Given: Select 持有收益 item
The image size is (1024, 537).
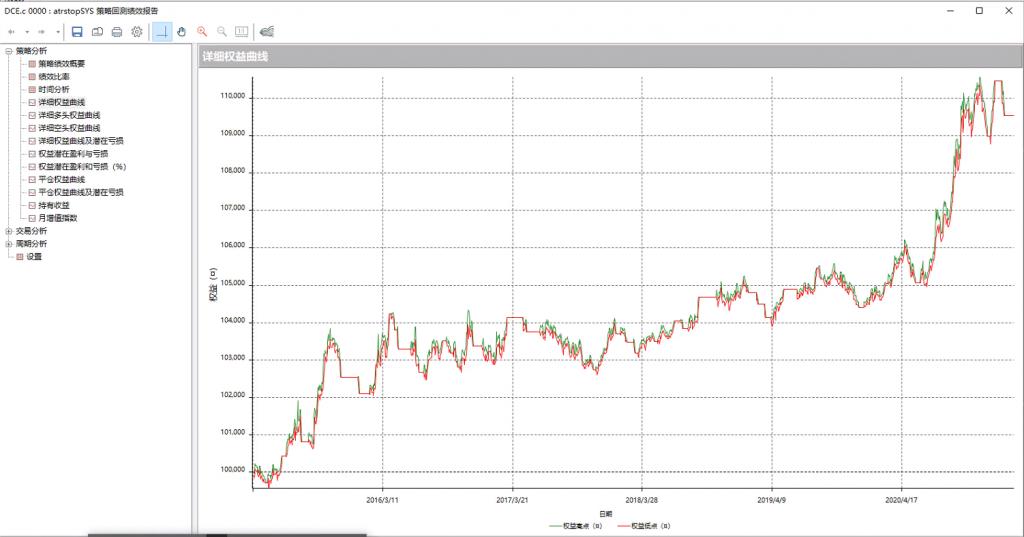Looking at the screenshot, I should 54,205.
